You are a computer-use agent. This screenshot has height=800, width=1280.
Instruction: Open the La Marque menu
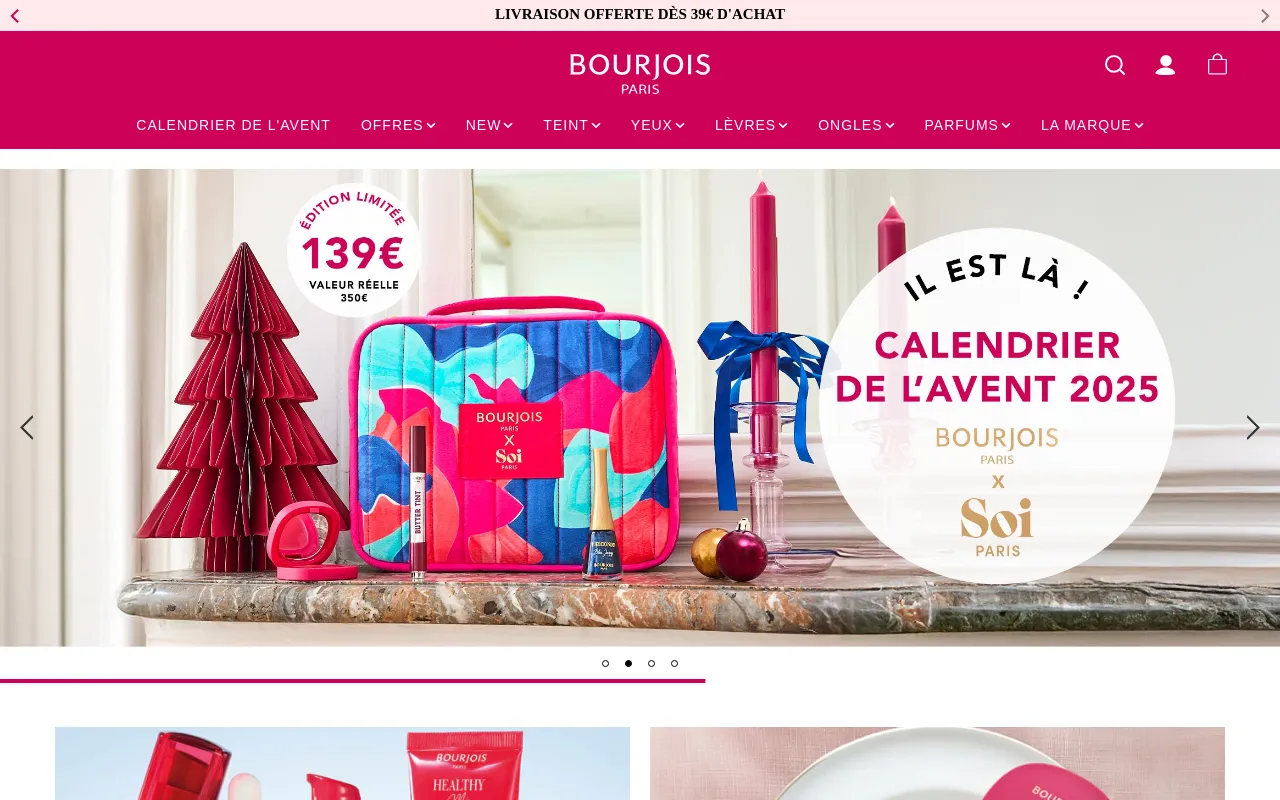(1092, 125)
